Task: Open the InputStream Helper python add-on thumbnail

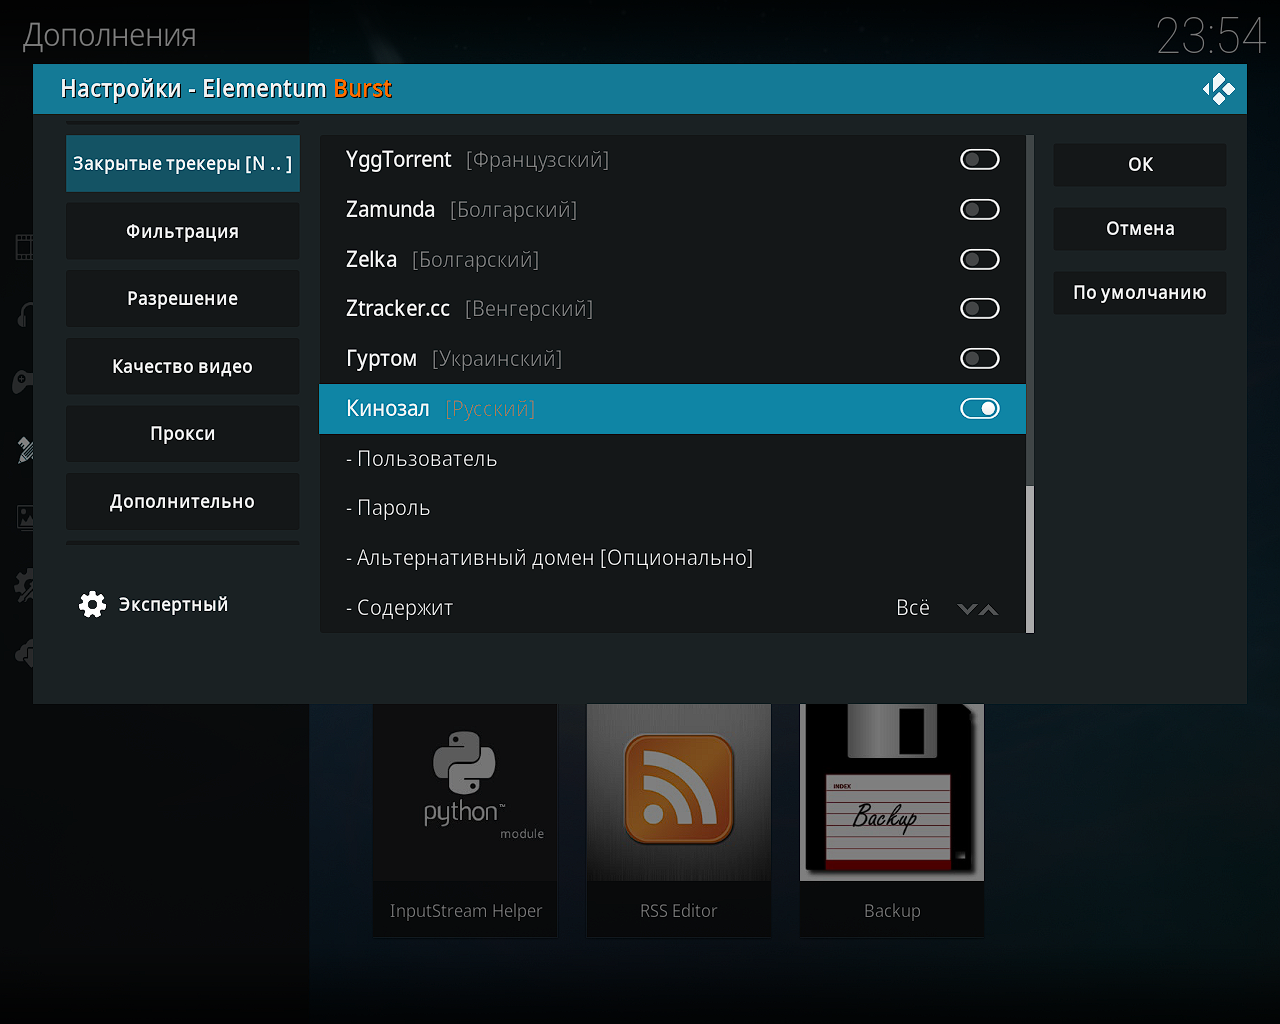Action: click(465, 792)
